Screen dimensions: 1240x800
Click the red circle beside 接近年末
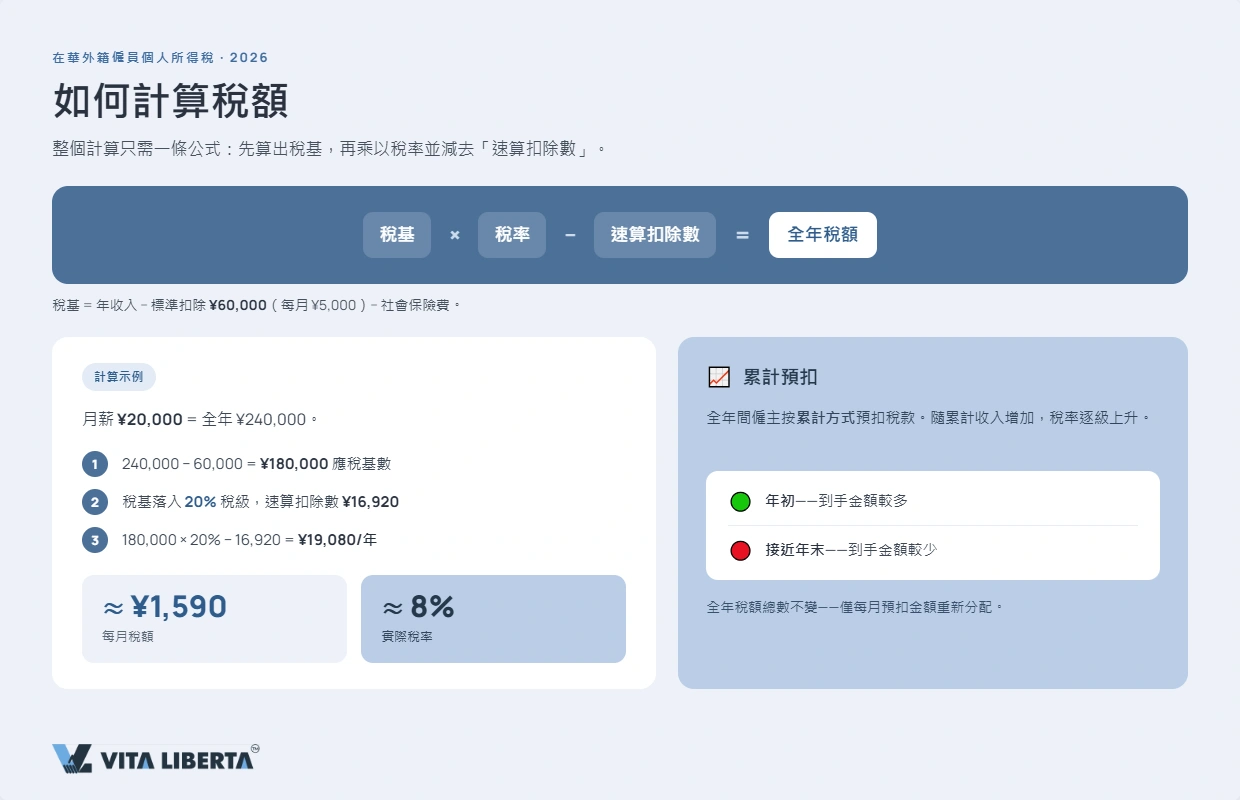coord(740,550)
